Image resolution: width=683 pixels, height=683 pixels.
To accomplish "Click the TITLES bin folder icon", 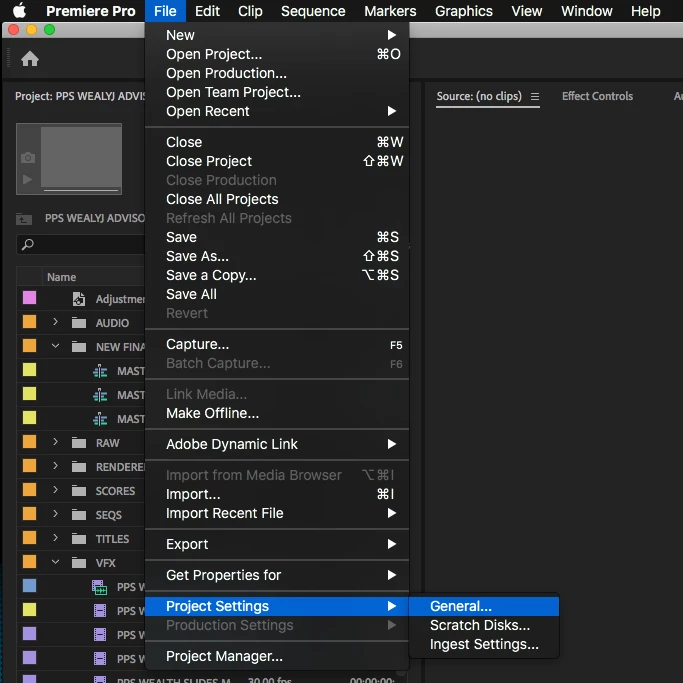I will [x=78, y=539].
